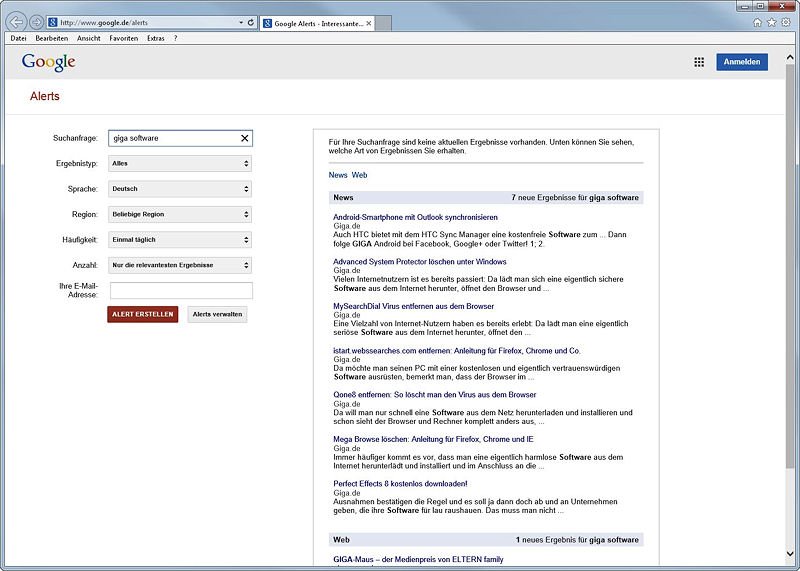This screenshot has height=571, width=800.
Task: Click the Suchanfrage: label
Action: 75,138
